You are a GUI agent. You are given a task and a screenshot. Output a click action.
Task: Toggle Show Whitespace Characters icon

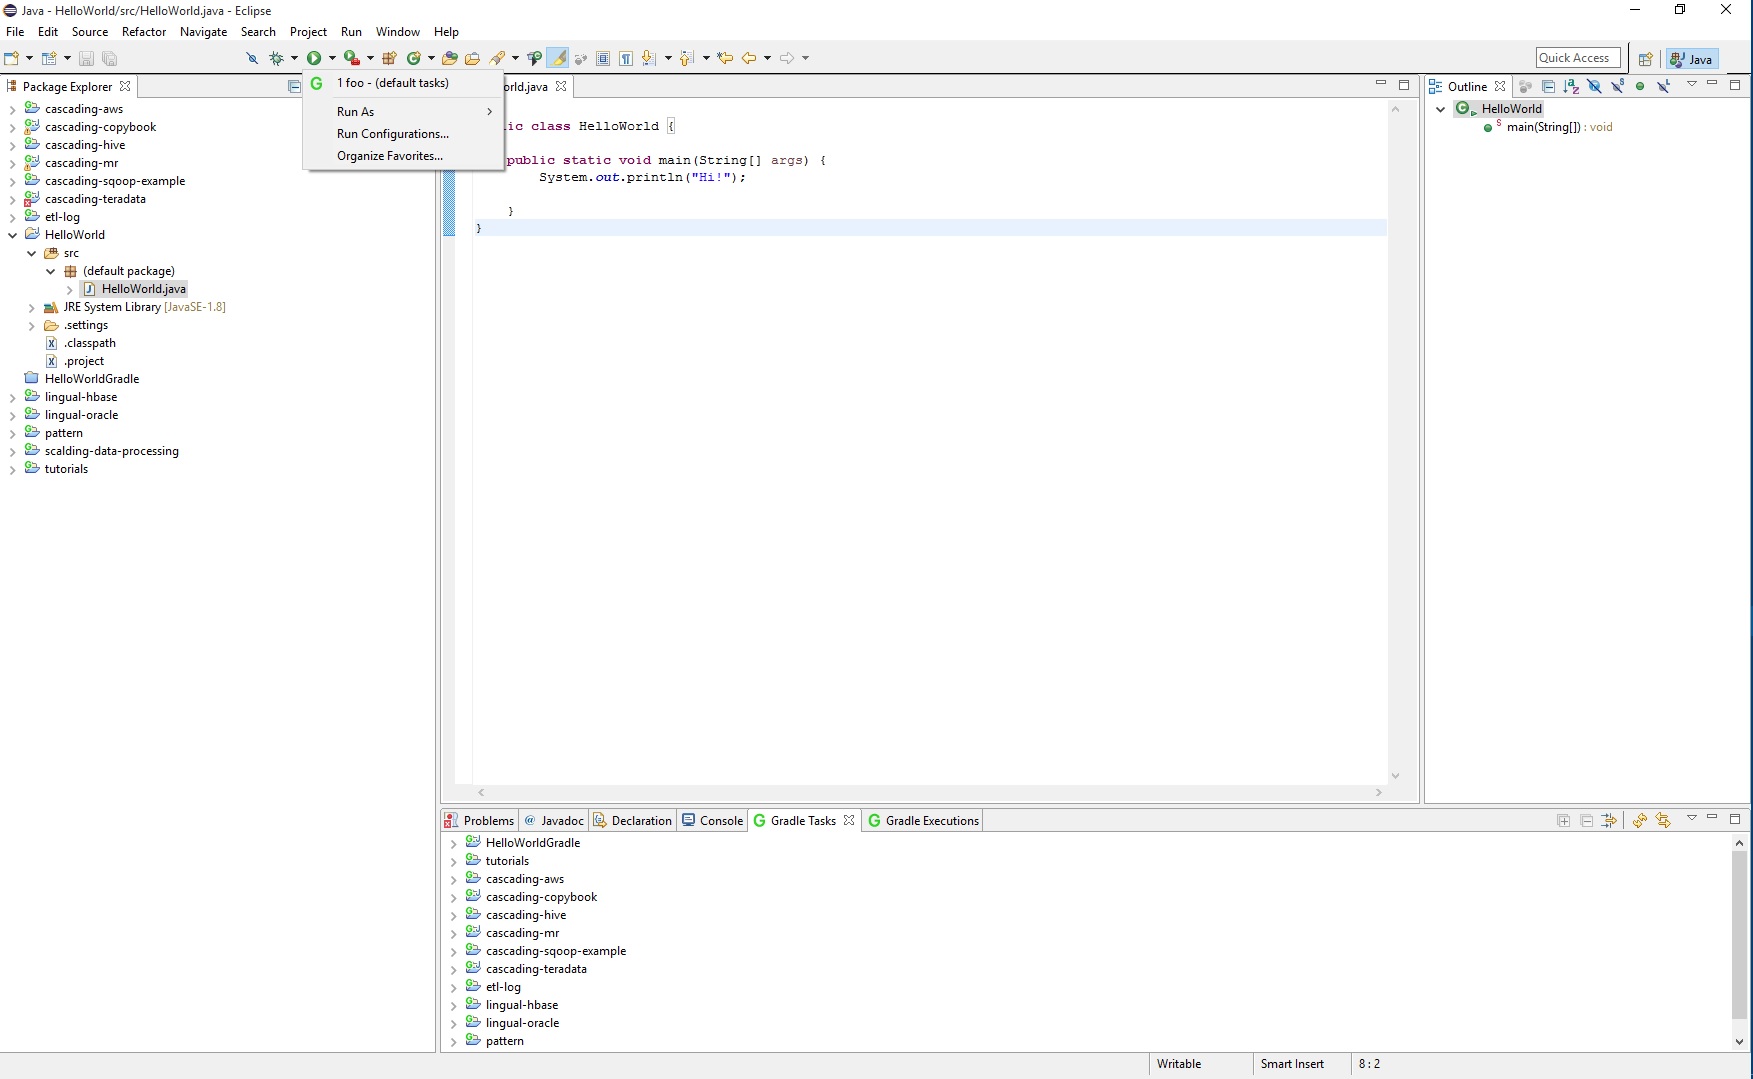click(x=626, y=58)
